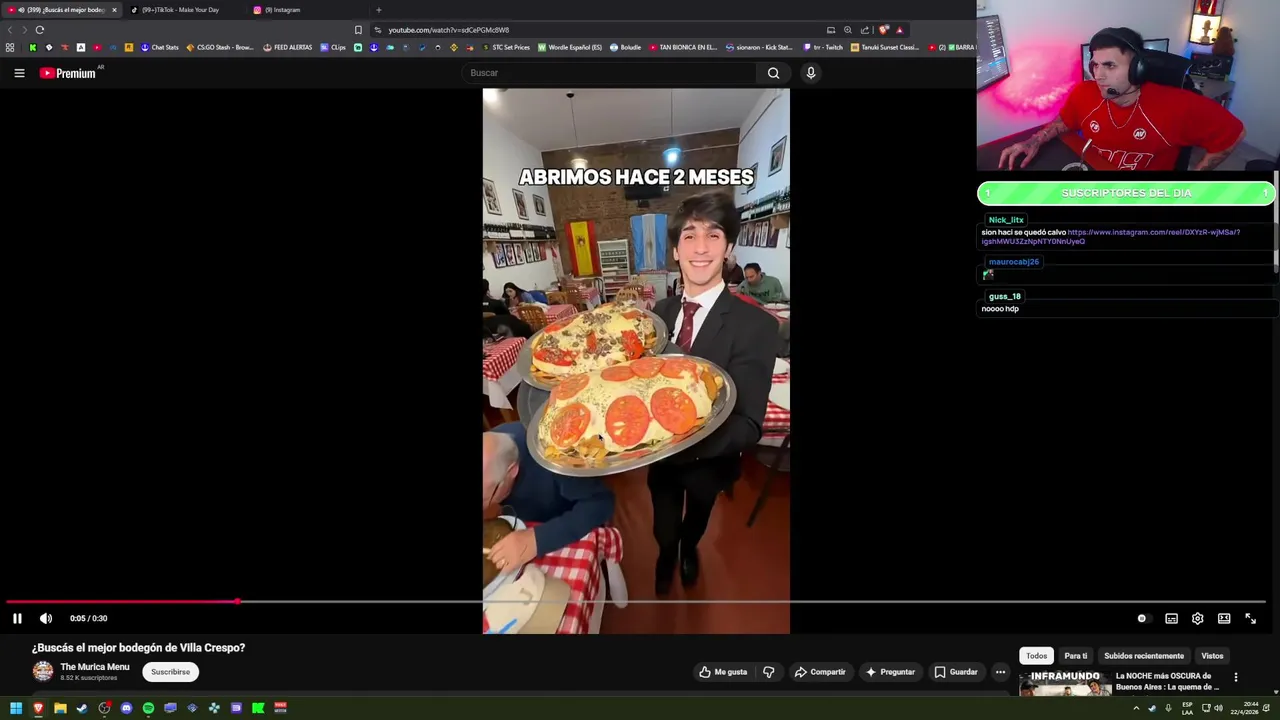Open the CLips bookmark
Screen dimensions: 1280x720
point(333,47)
